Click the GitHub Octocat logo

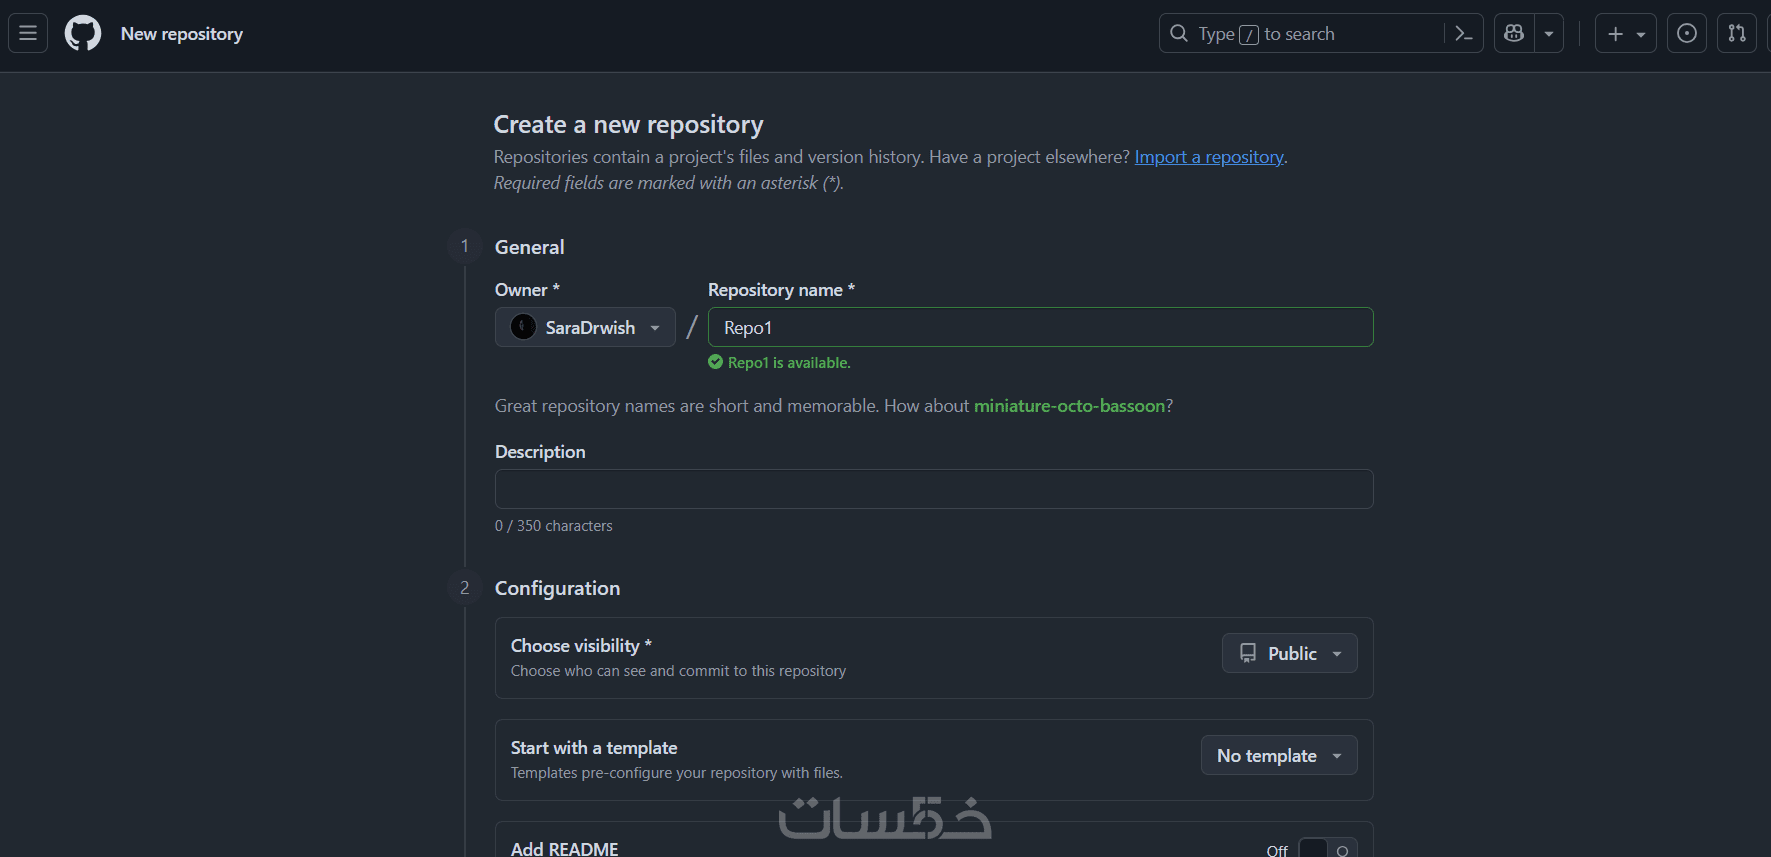tap(83, 34)
